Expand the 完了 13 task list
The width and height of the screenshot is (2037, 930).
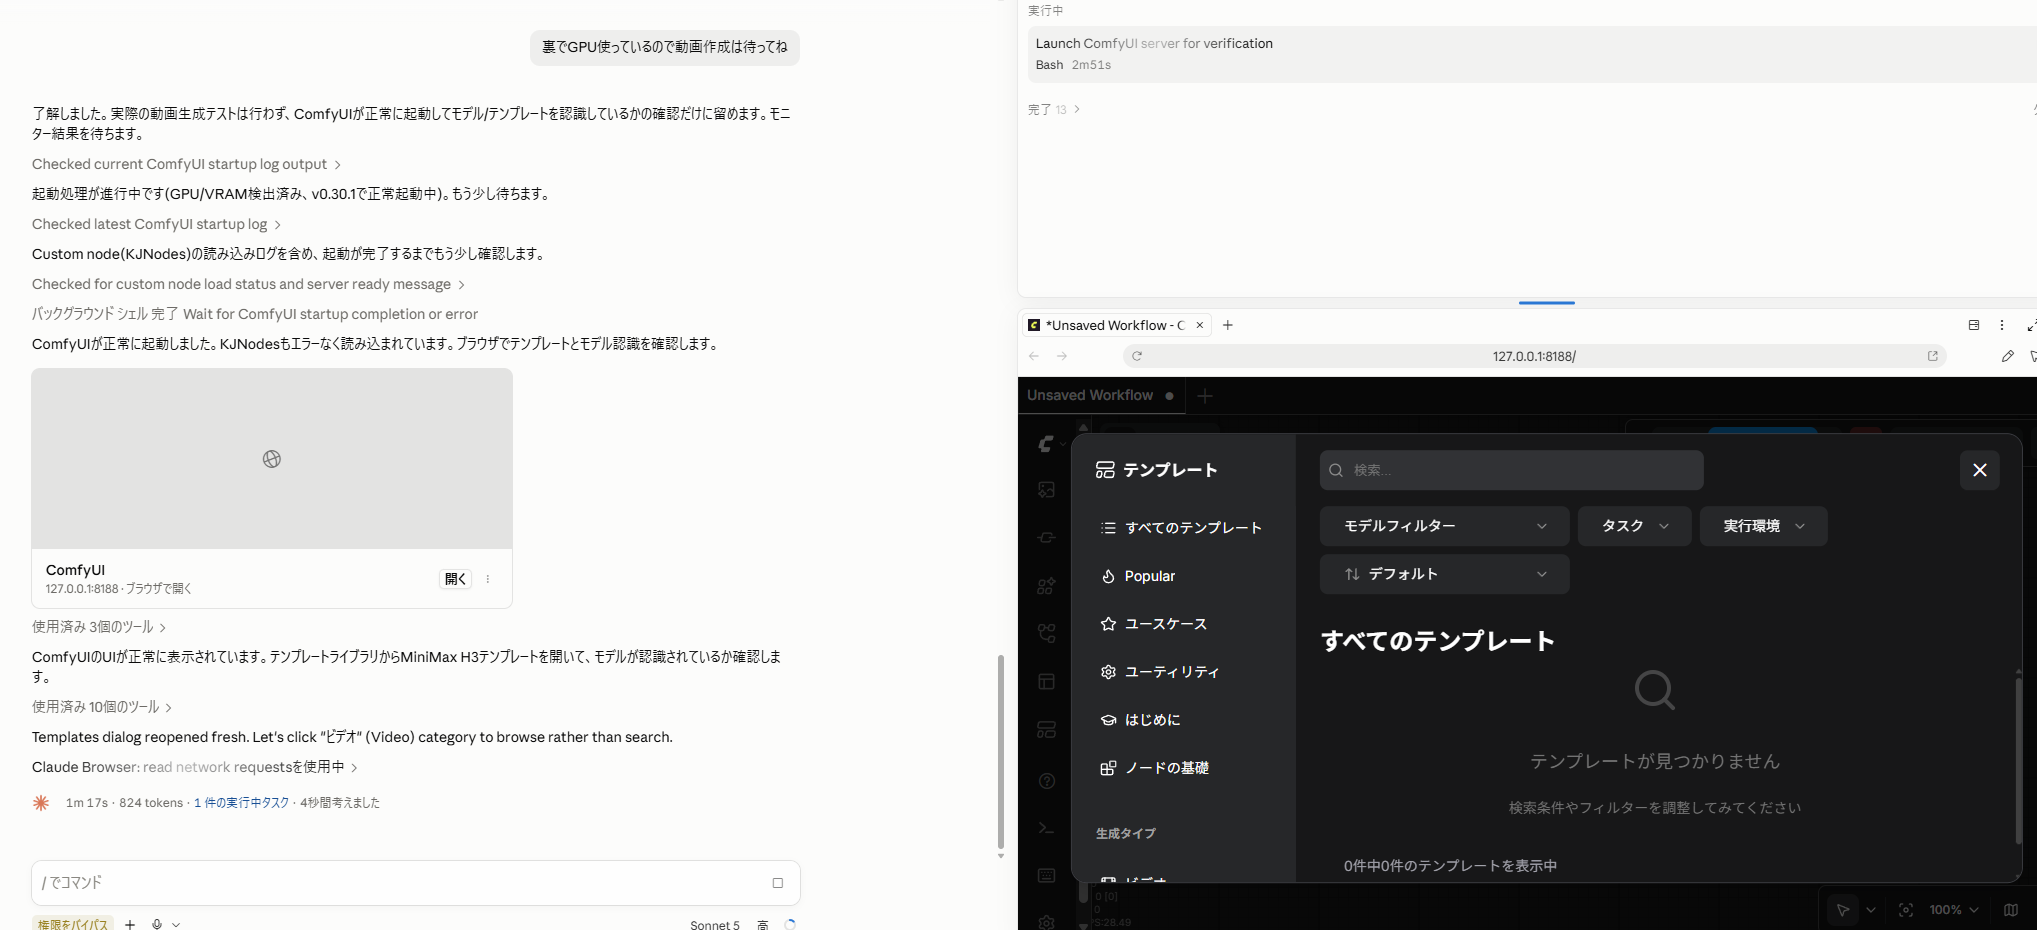coord(1054,109)
